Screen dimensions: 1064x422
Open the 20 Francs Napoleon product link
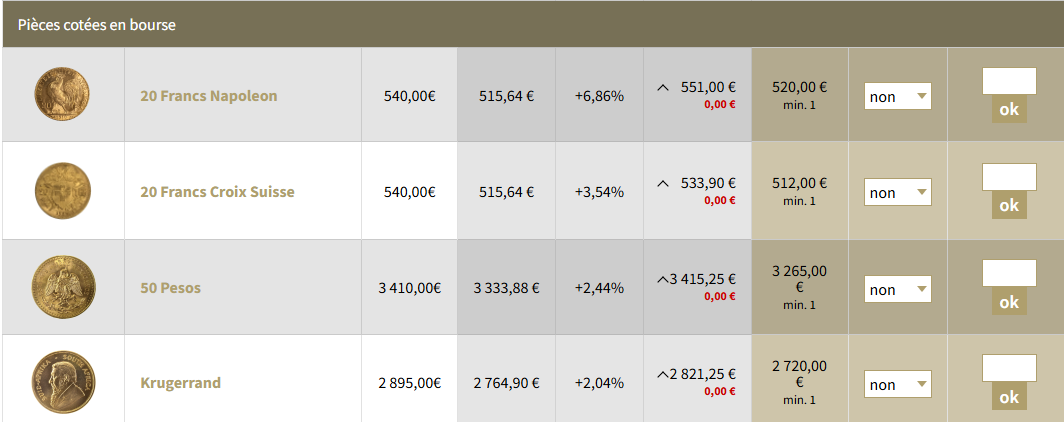(x=208, y=96)
